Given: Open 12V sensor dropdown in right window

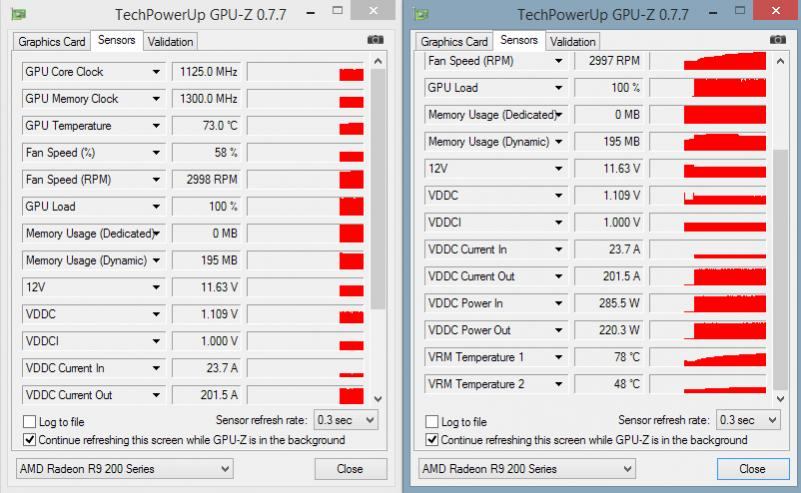Looking at the screenshot, I should pyautogui.click(x=558, y=169).
